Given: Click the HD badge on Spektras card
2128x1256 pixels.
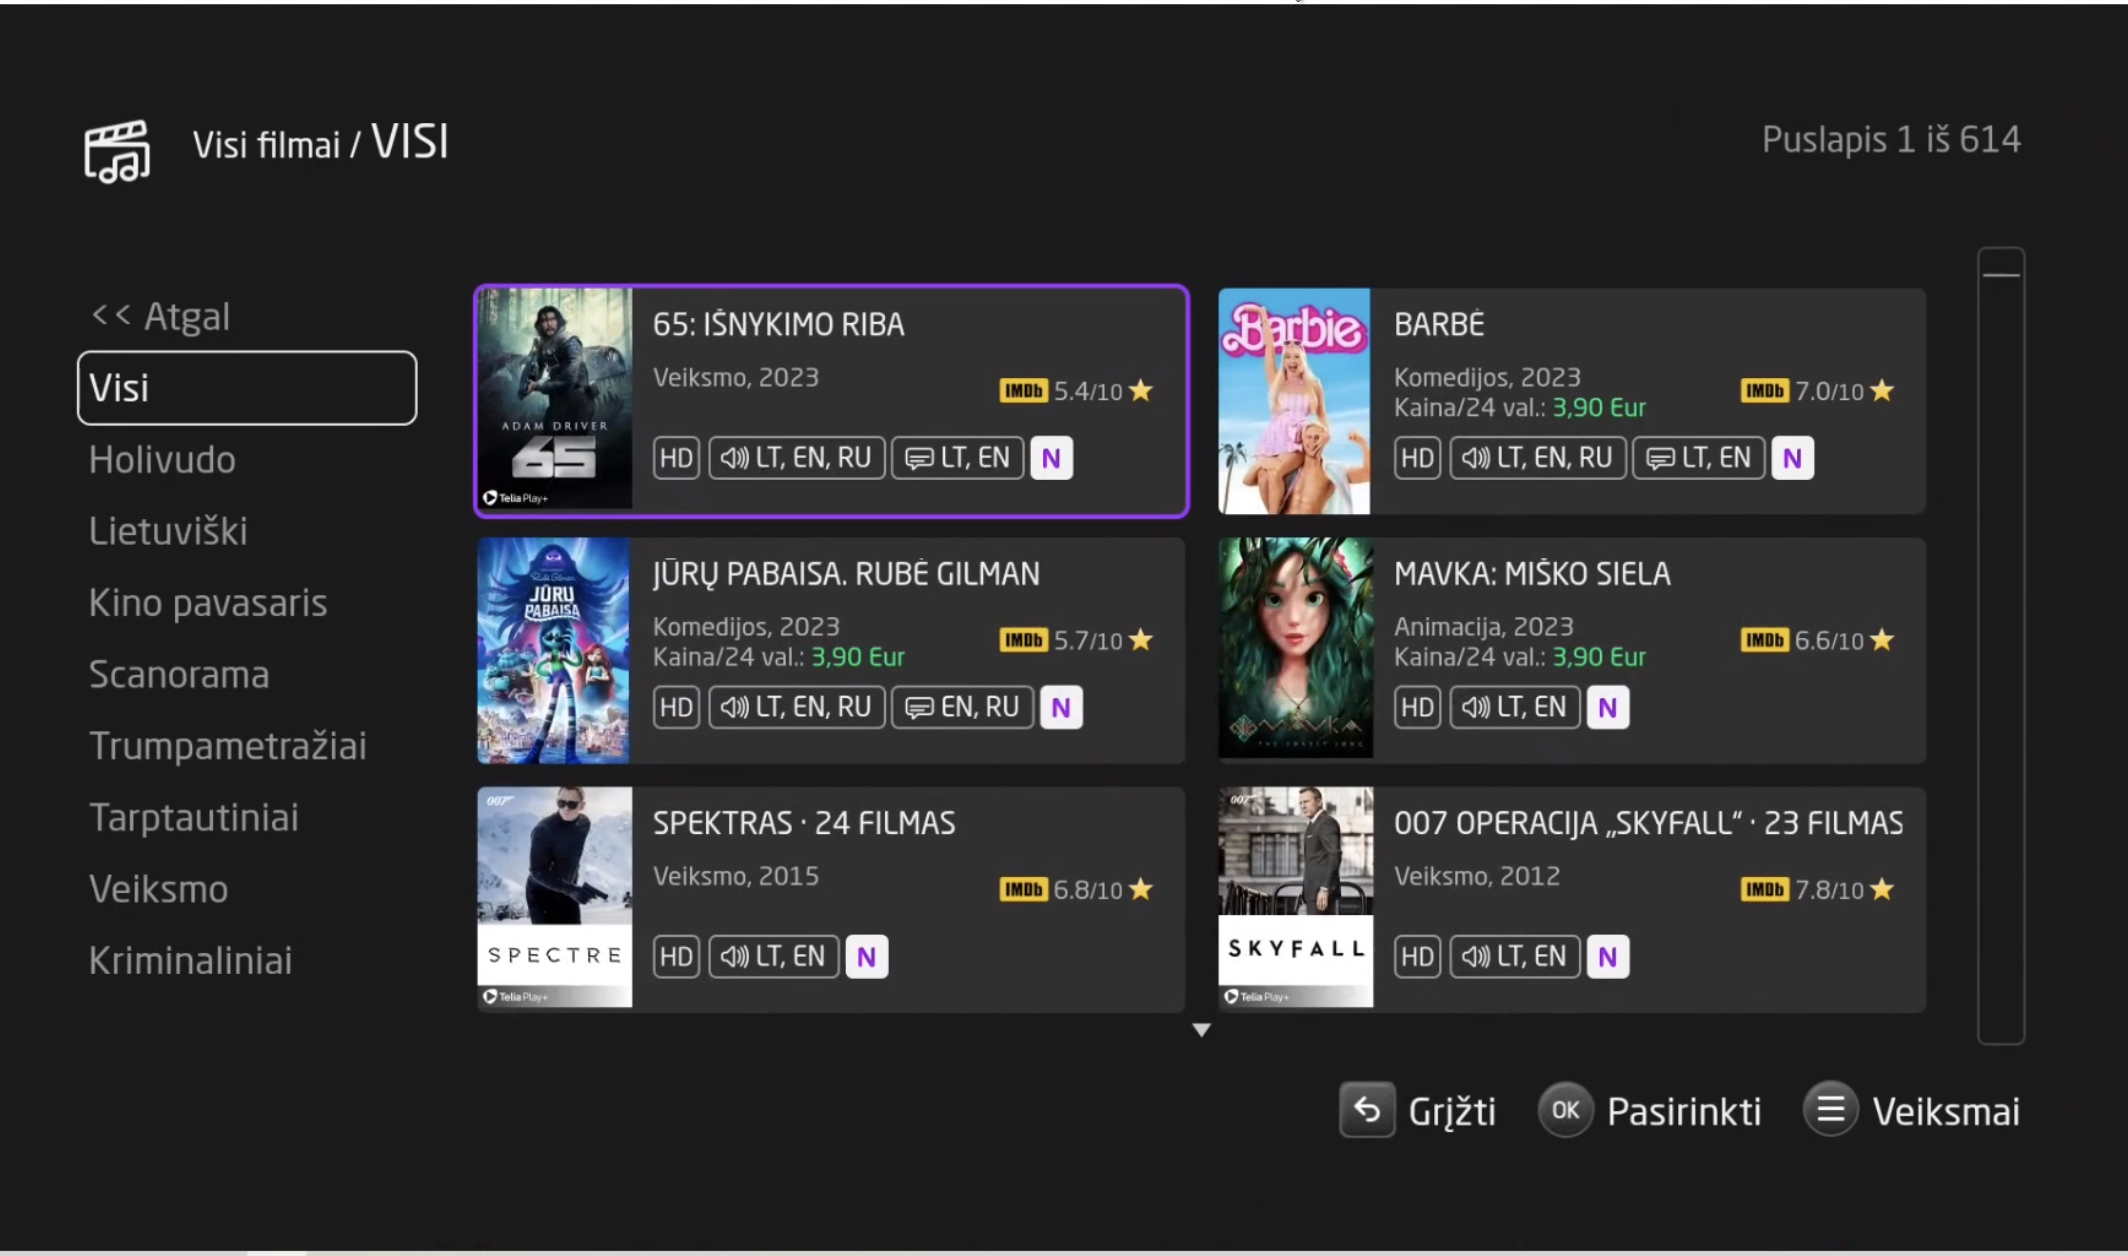Looking at the screenshot, I should 676,956.
